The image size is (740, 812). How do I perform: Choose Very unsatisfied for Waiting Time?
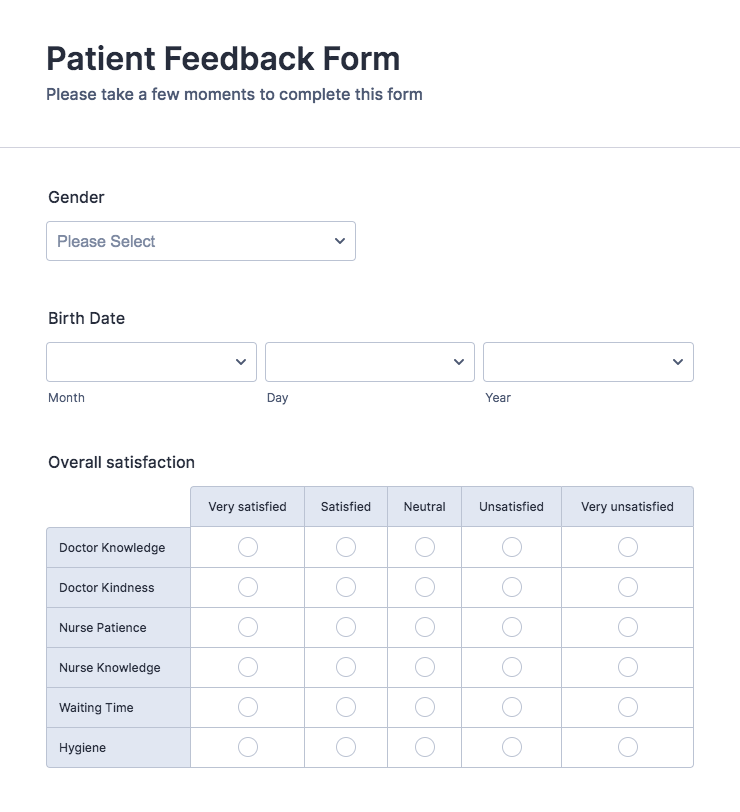point(627,707)
